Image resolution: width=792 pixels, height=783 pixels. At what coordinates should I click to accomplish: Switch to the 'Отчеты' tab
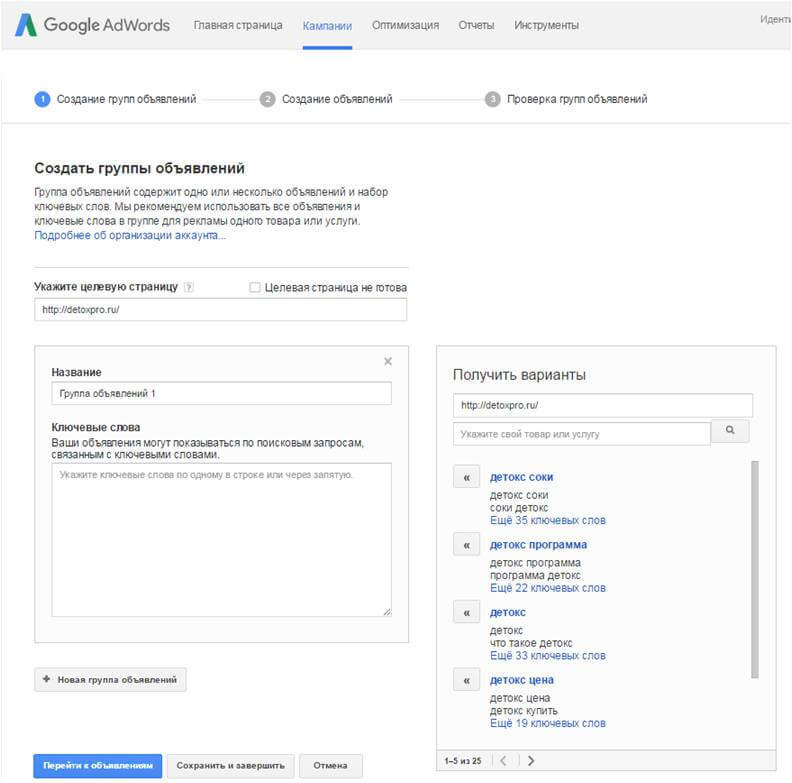pyautogui.click(x=476, y=25)
